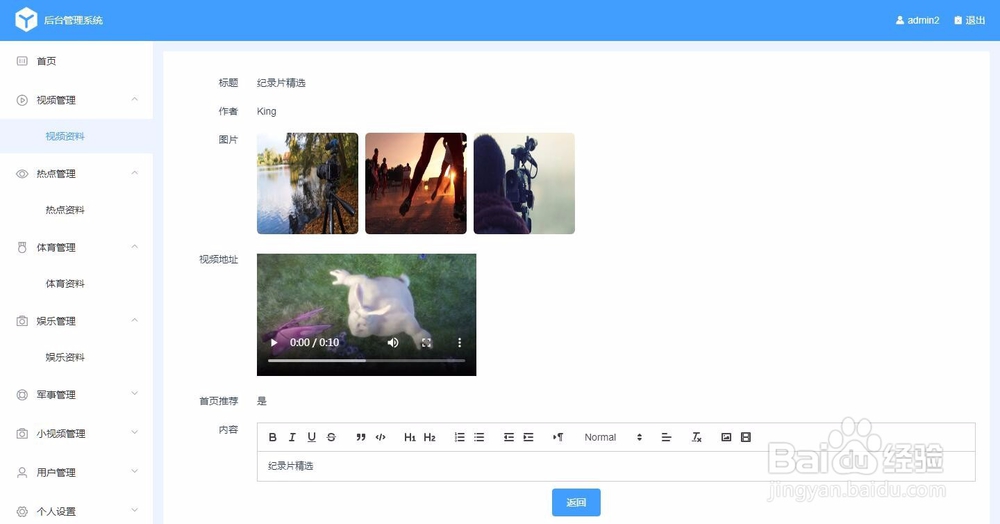
Task: Create ordered numbered list
Action: coord(459,437)
